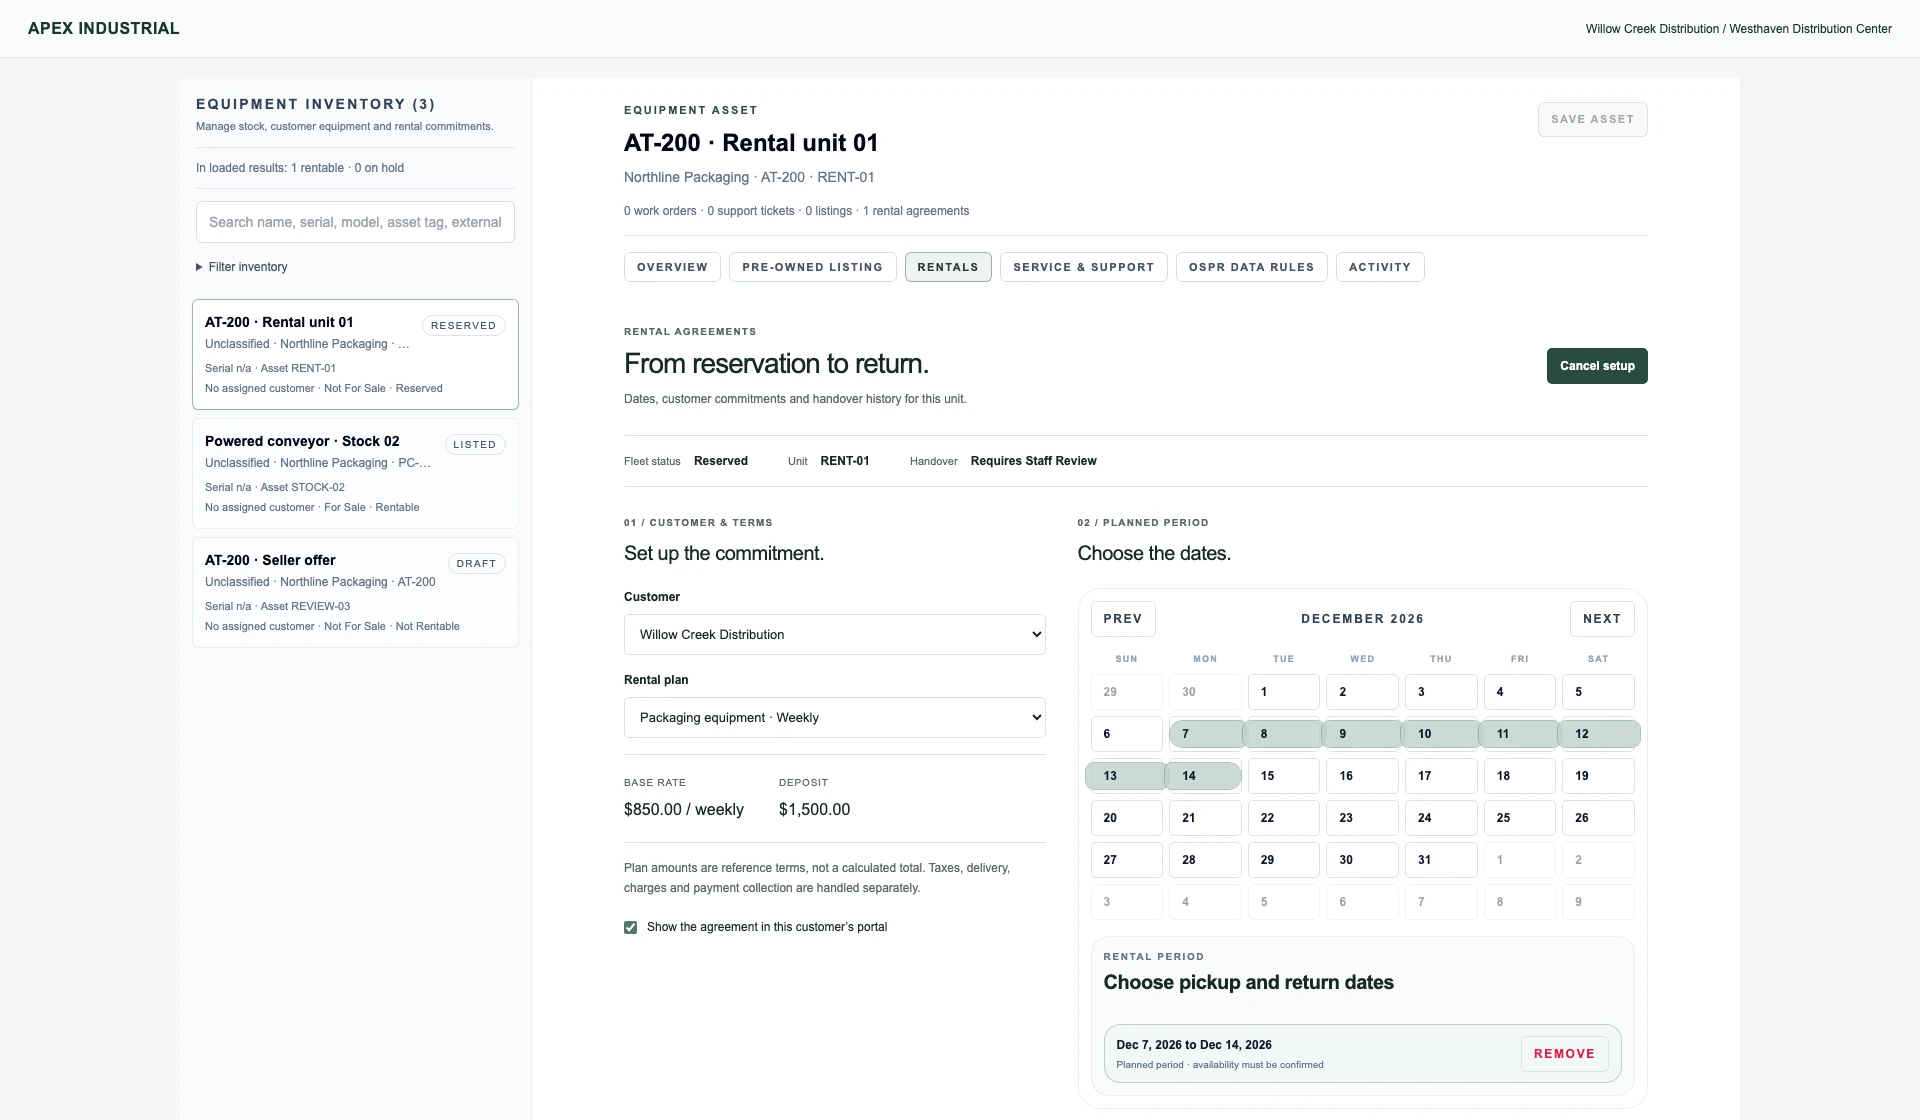Viewport: 1920px width, 1120px height.
Task: Select December 14 in calendar
Action: (x=1205, y=776)
